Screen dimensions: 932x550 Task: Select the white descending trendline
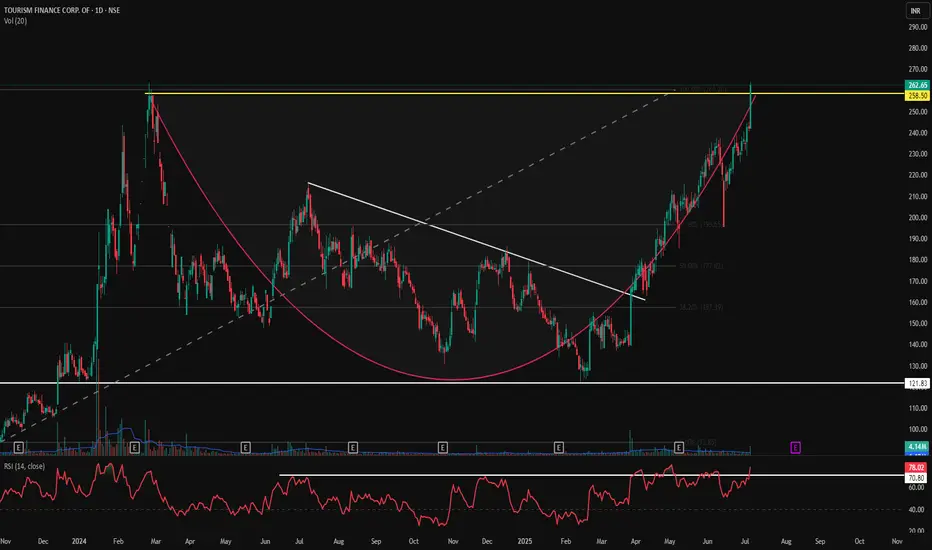tap(476, 241)
